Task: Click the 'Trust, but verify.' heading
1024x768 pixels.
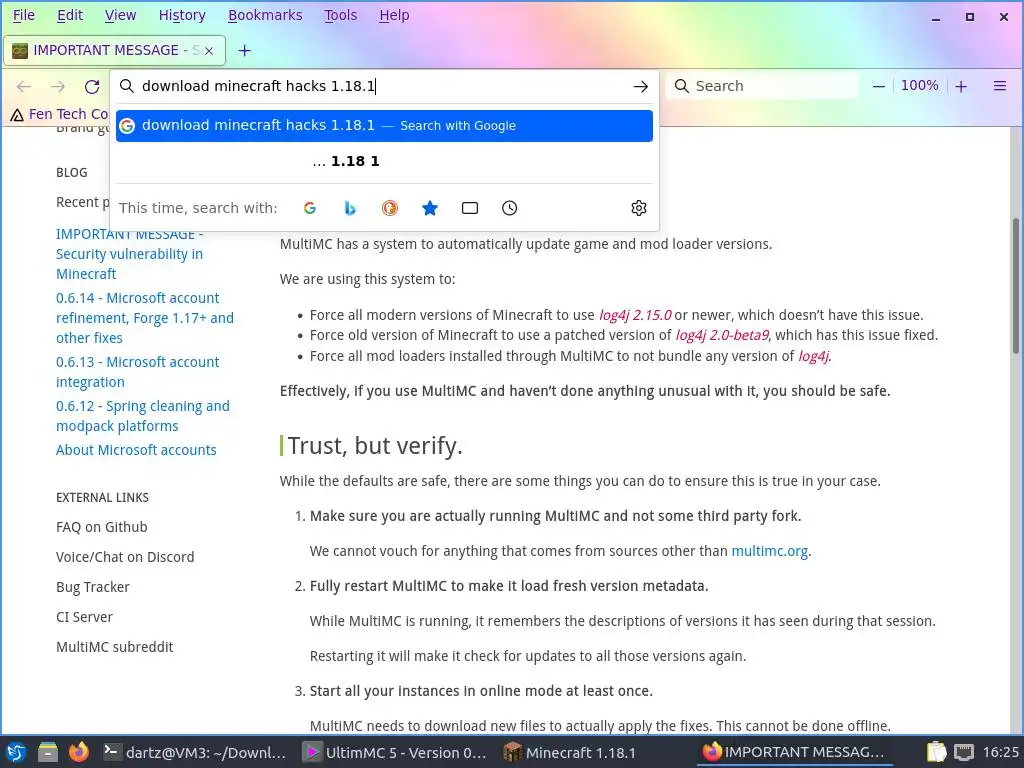Action: tap(375, 445)
